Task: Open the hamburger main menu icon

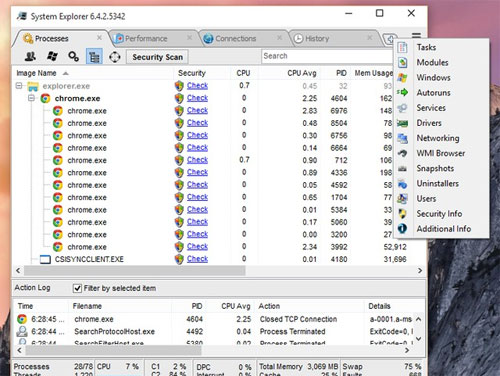Action: pos(416,35)
